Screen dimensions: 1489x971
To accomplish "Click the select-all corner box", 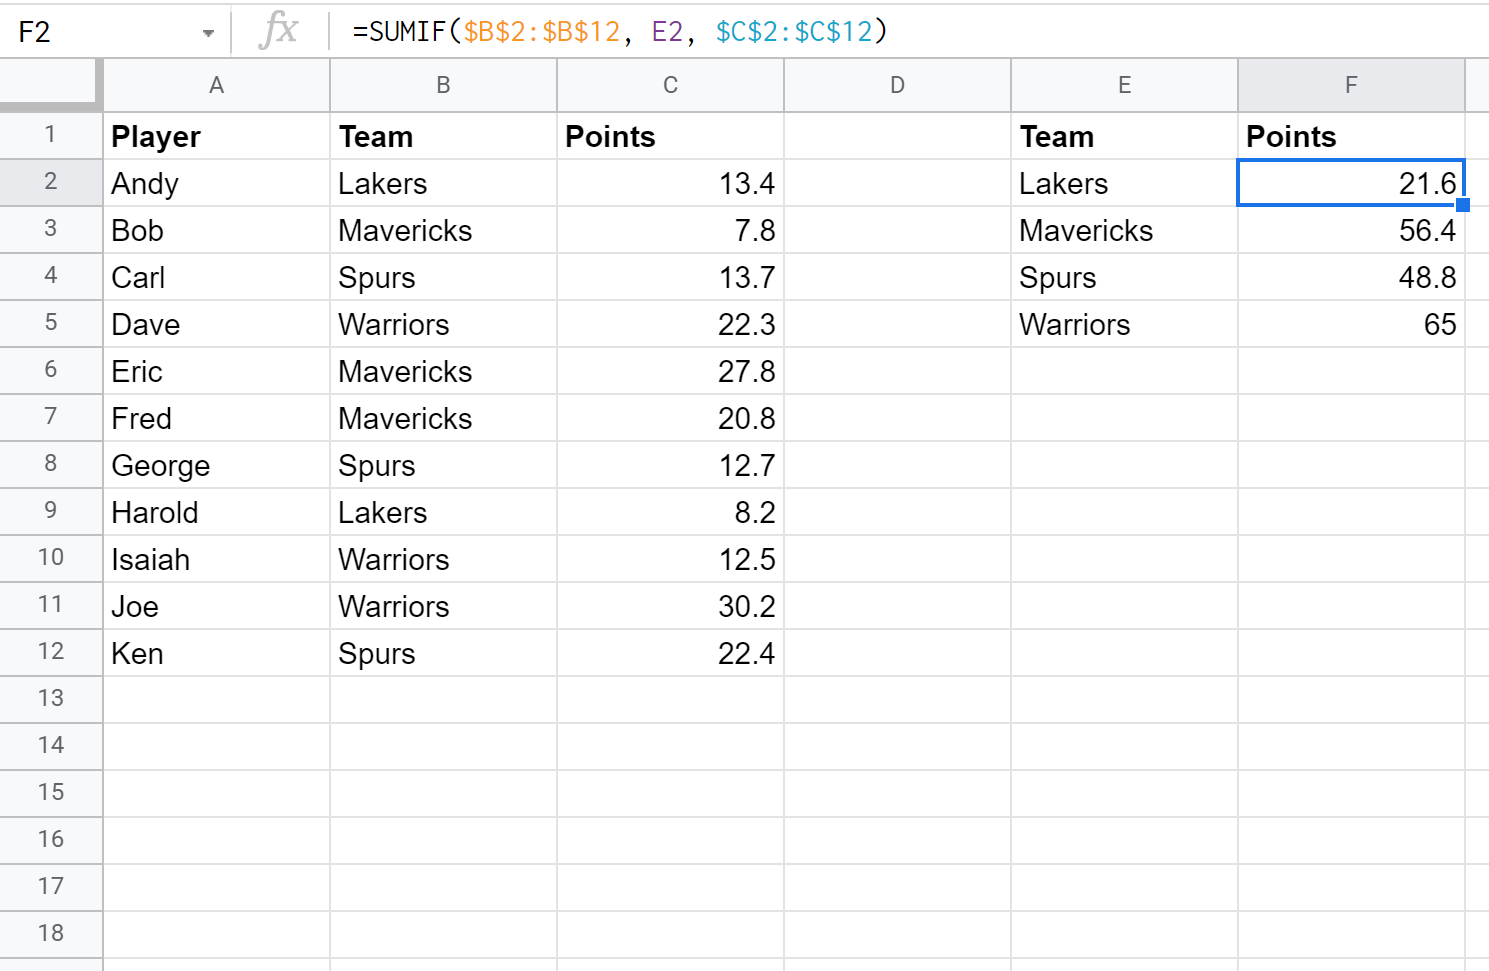I will click(50, 84).
